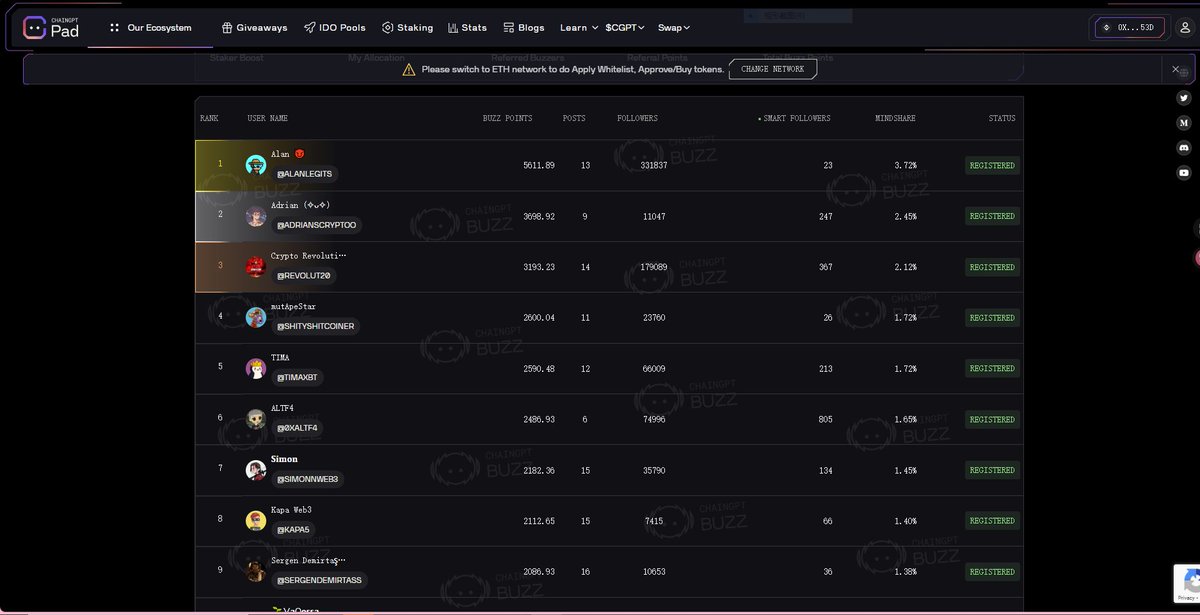
Task: Open the @TIMAXBT handle link
Action: click(297, 377)
